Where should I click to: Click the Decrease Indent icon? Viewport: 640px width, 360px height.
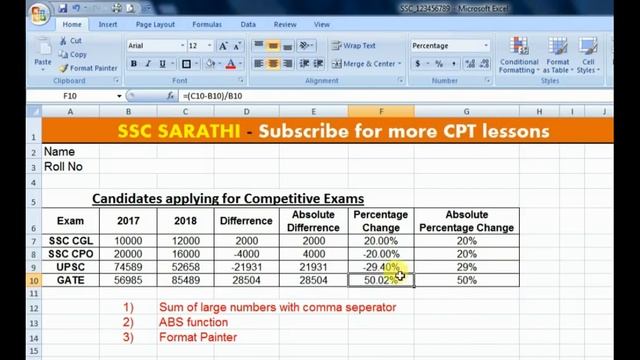tap(304, 64)
